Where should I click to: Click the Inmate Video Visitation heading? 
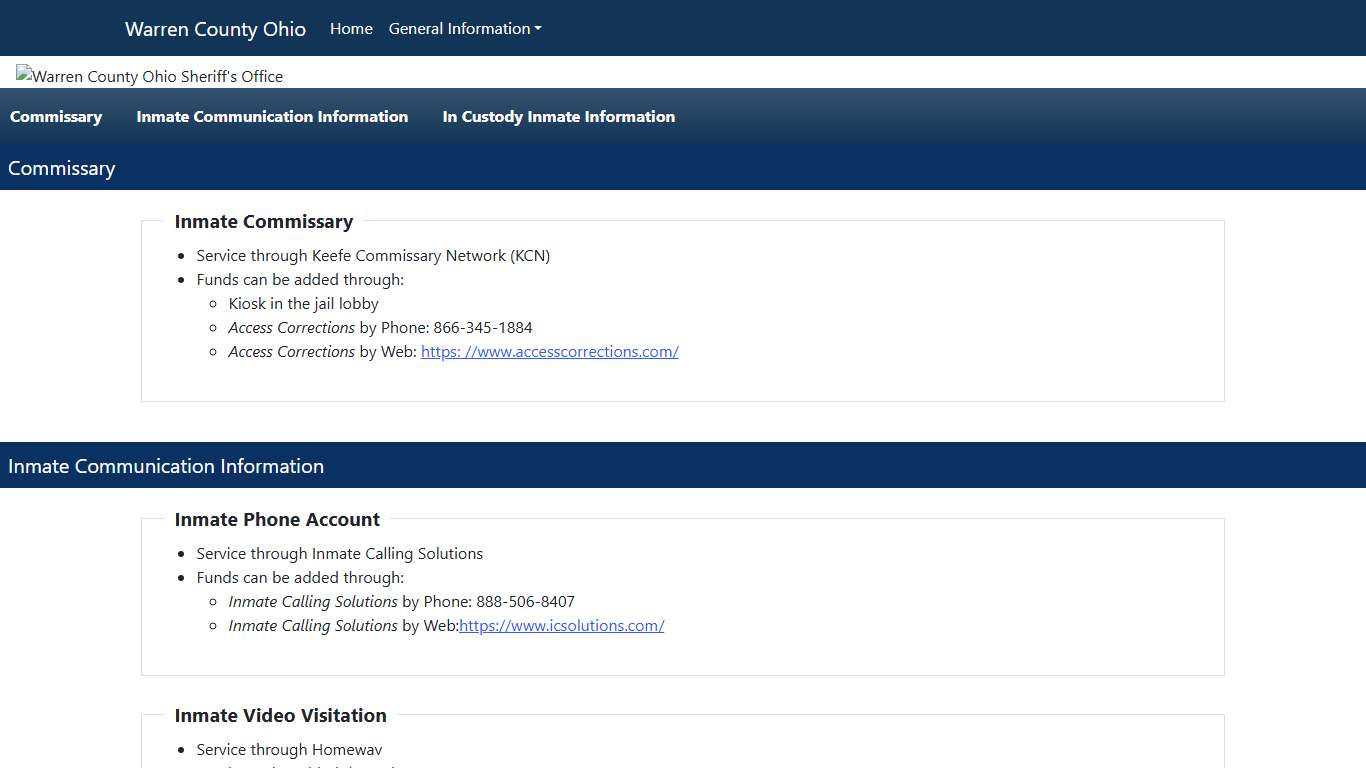click(x=280, y=716)
